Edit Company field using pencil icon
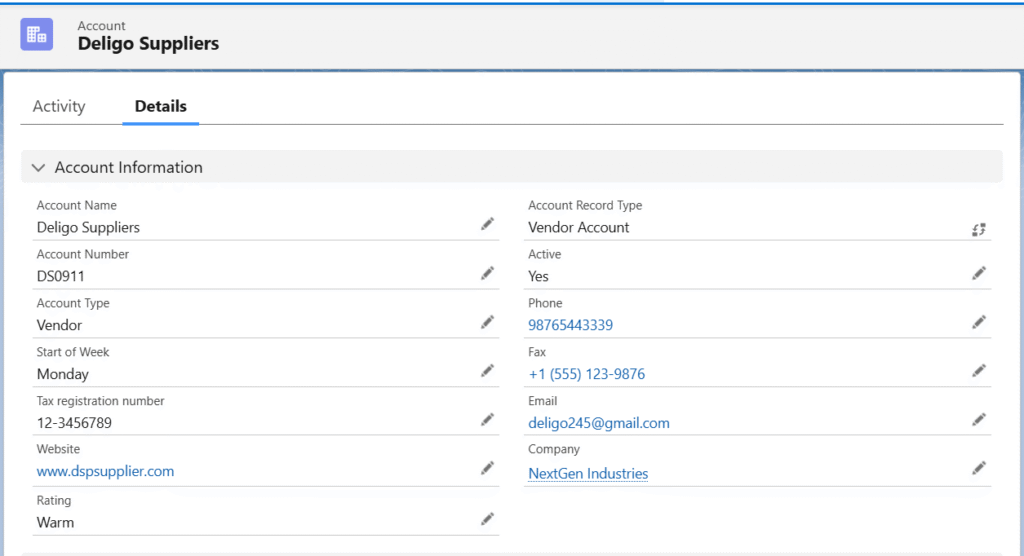This screenshot has width=1024, height=556. [x=979, y=469]
